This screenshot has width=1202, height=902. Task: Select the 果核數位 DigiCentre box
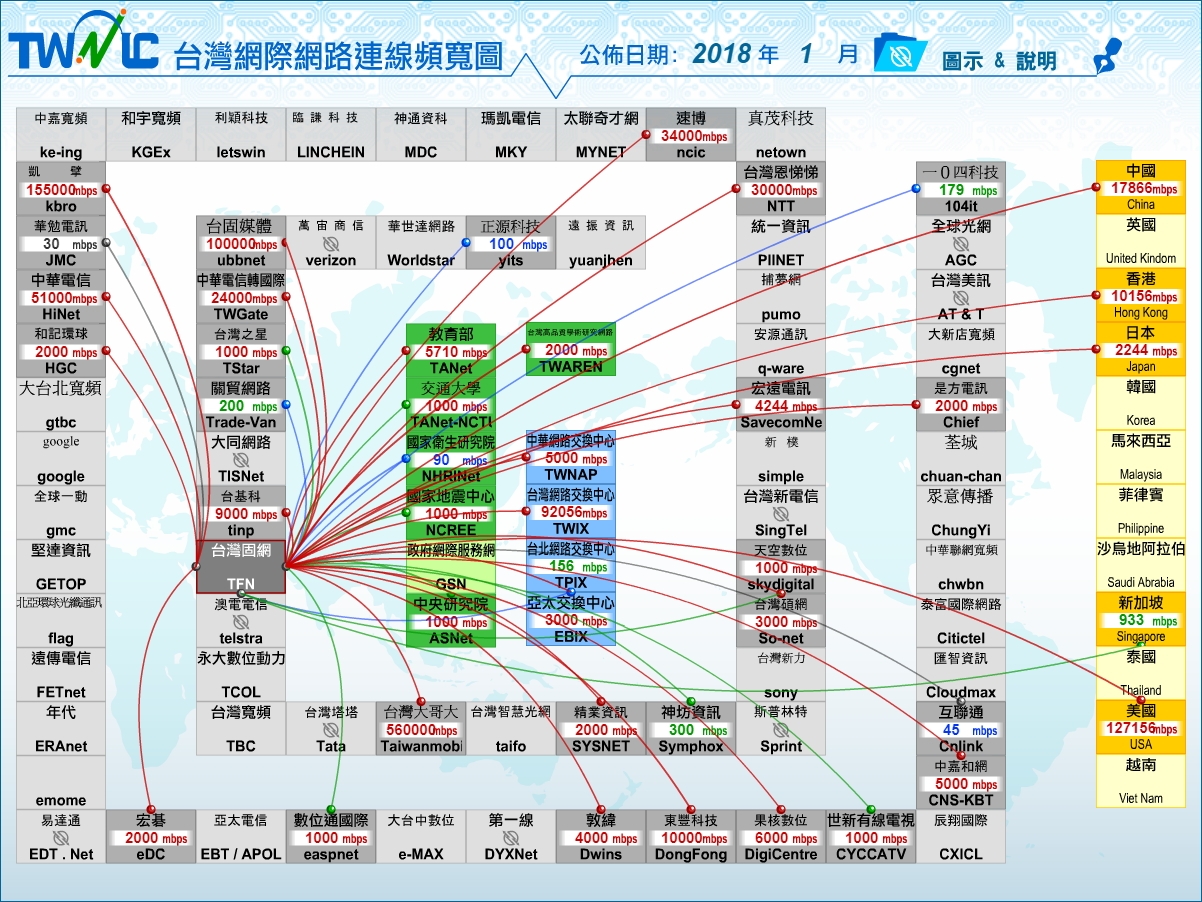click(781, 836)
